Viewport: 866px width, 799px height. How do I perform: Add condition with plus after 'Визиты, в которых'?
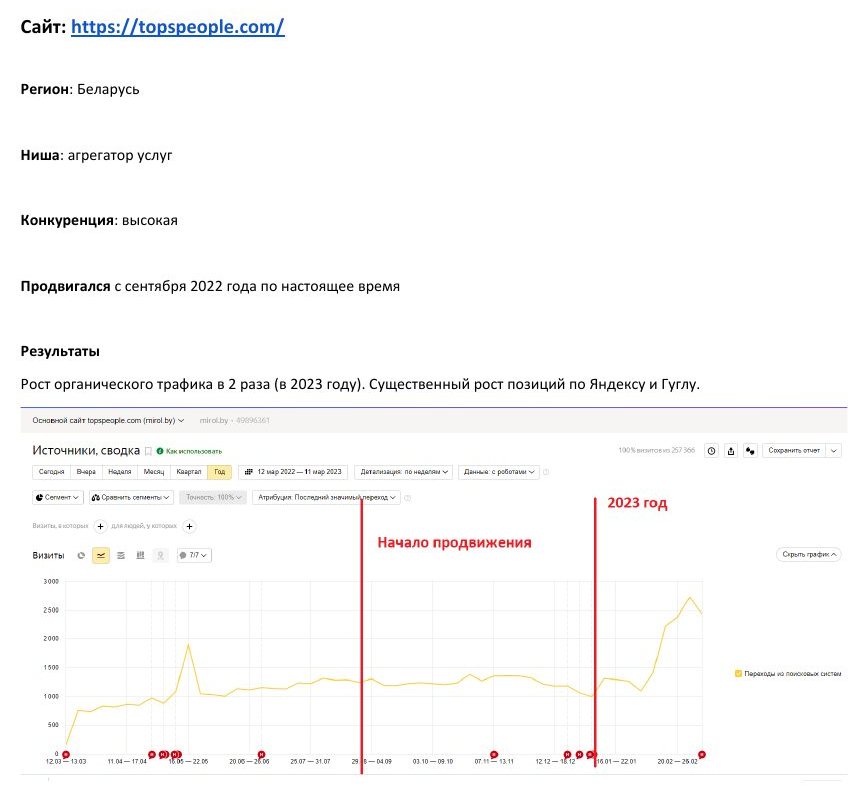100,526
